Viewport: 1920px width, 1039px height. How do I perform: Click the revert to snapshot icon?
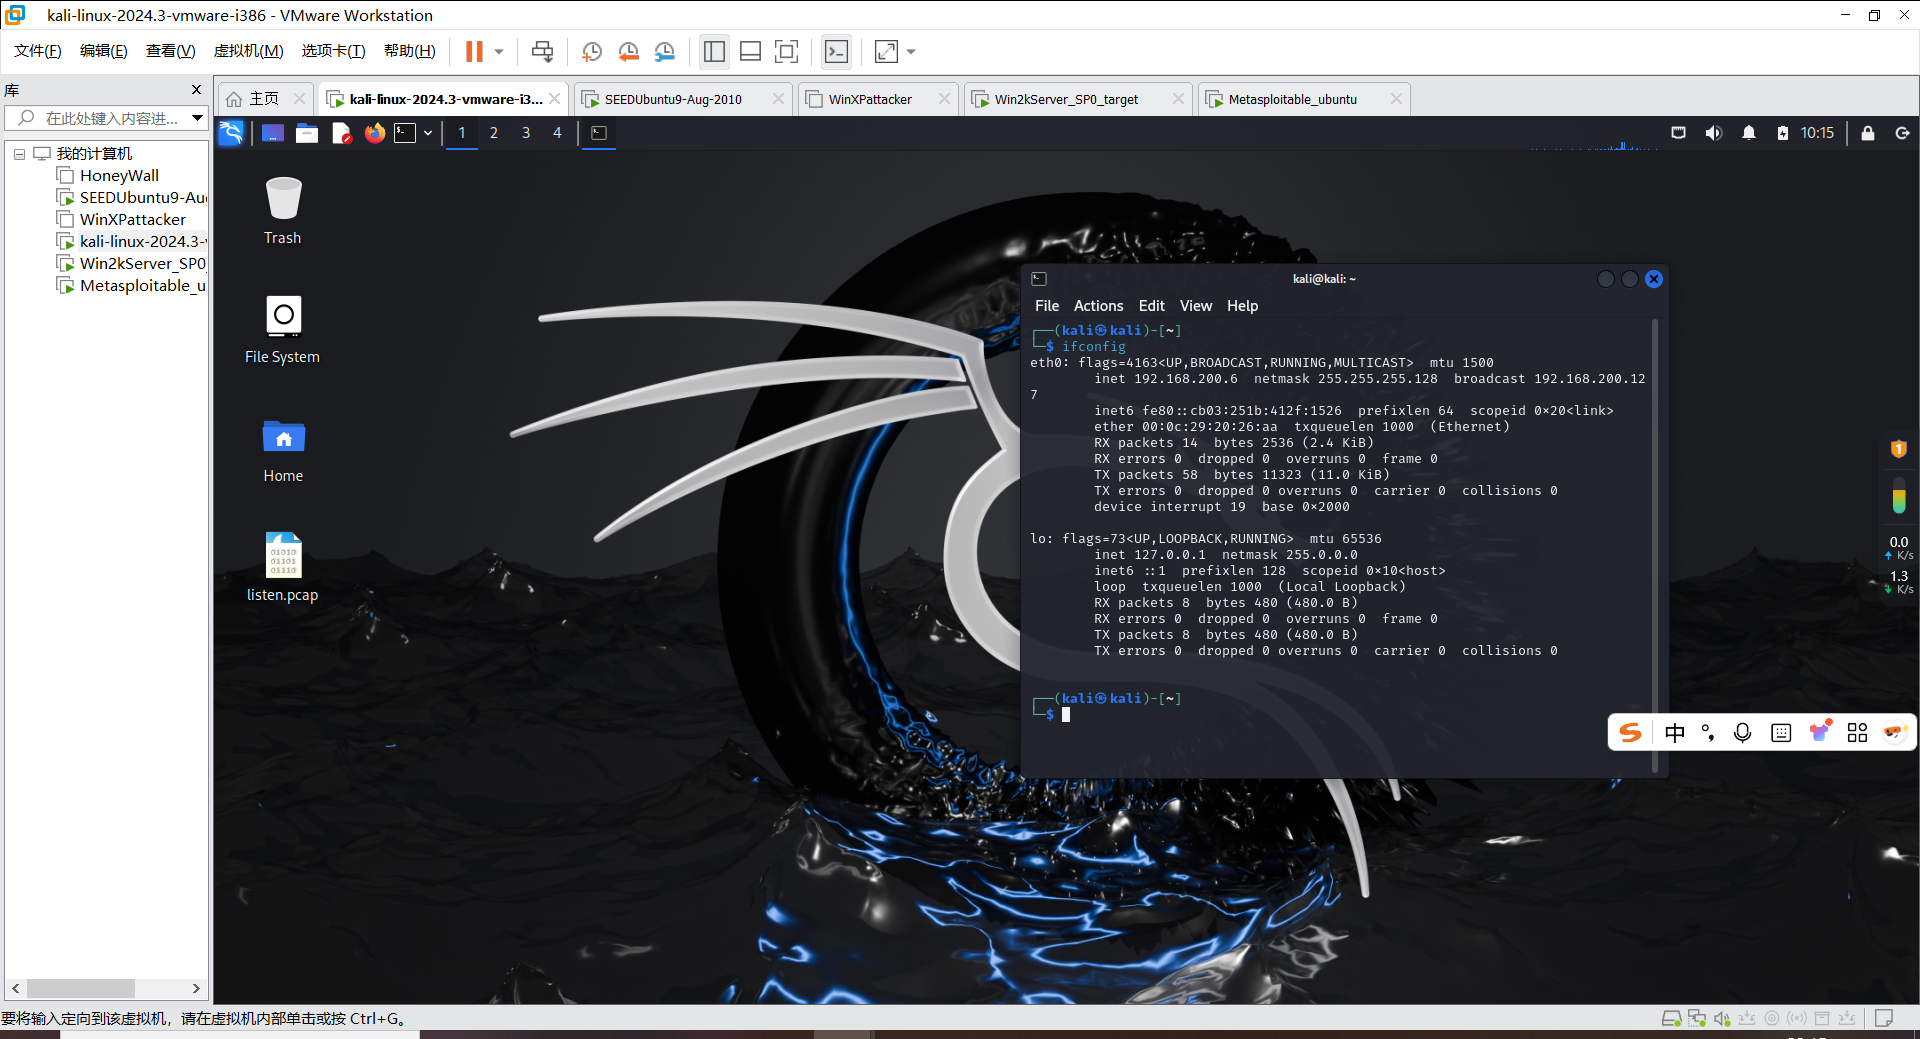[628, 52]
